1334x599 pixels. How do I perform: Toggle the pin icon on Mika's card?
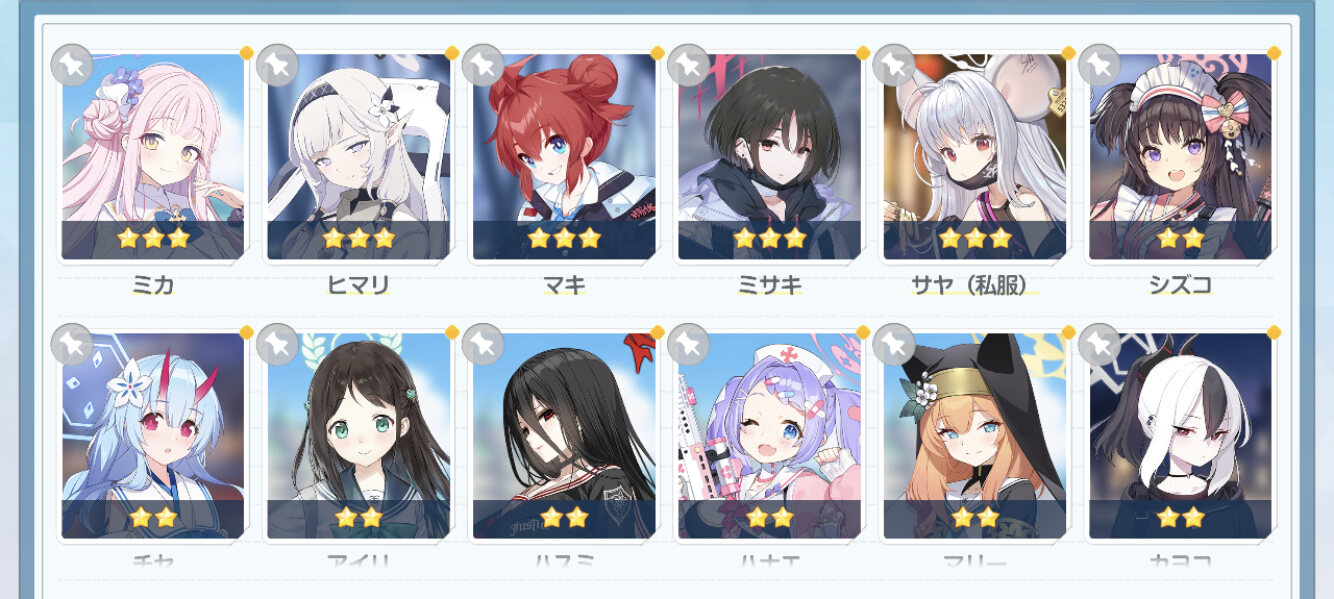point(72,65)
